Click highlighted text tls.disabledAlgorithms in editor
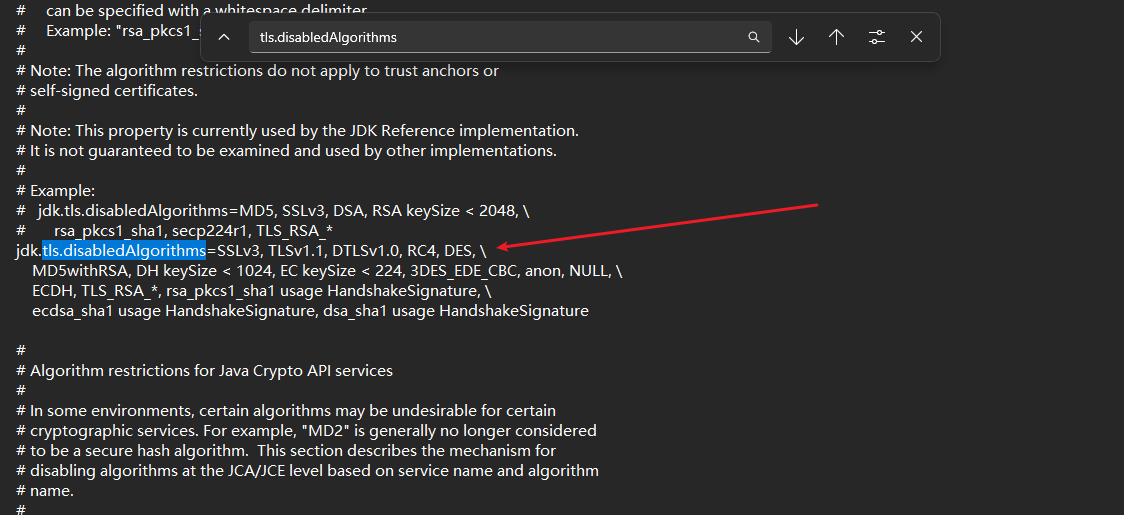This screenshot has height=515, width=1124. pos(124,251)
